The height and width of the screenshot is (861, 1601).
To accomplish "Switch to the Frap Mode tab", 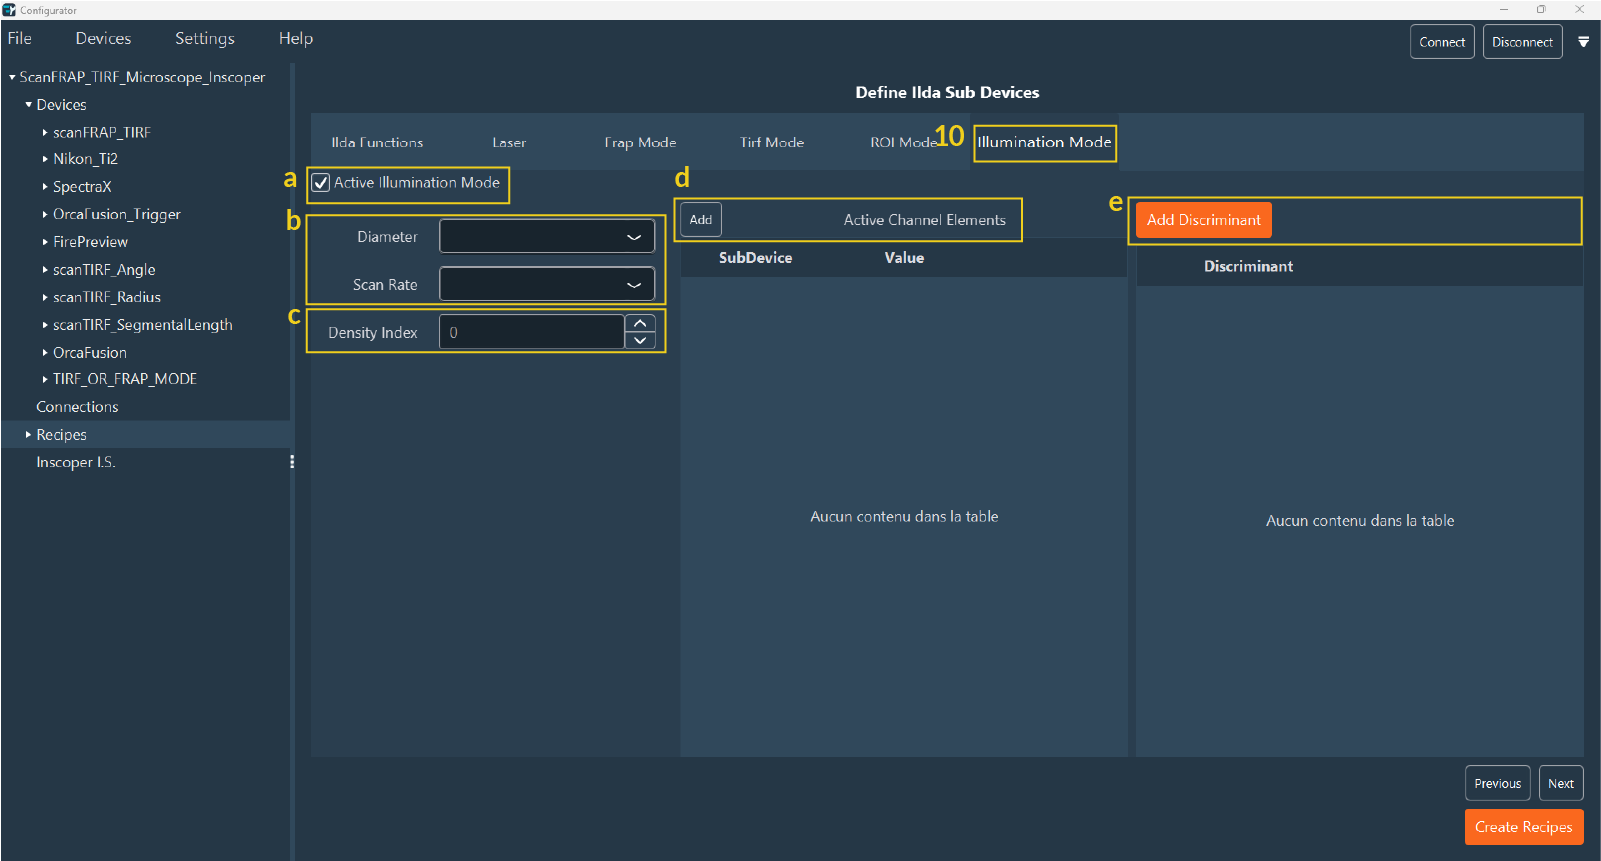I will [x=640, y=142].
